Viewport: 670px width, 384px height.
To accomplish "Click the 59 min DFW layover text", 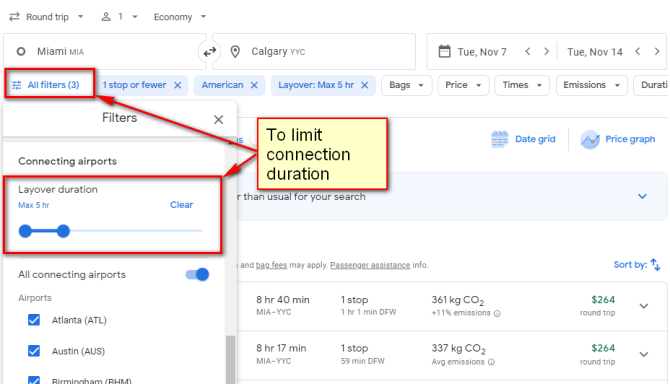I will pyautogui.click(x=362, y=361).
